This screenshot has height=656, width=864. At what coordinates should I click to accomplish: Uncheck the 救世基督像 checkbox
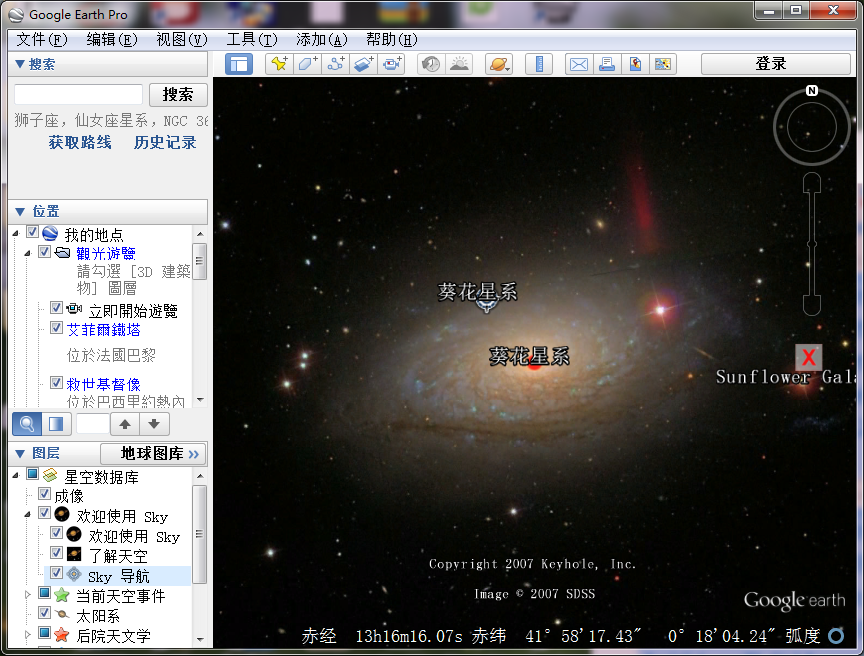56,382
